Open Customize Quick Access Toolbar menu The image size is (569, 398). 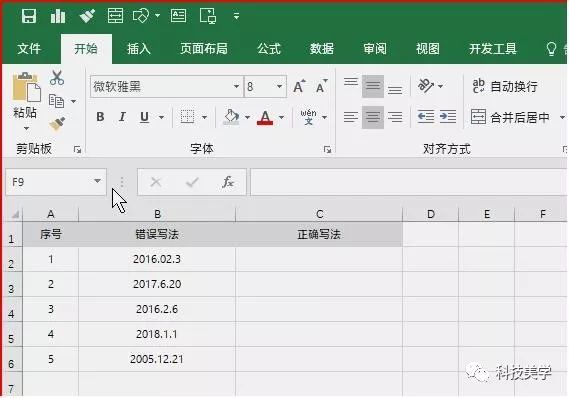pyautogui.click(x=236, y=16)
